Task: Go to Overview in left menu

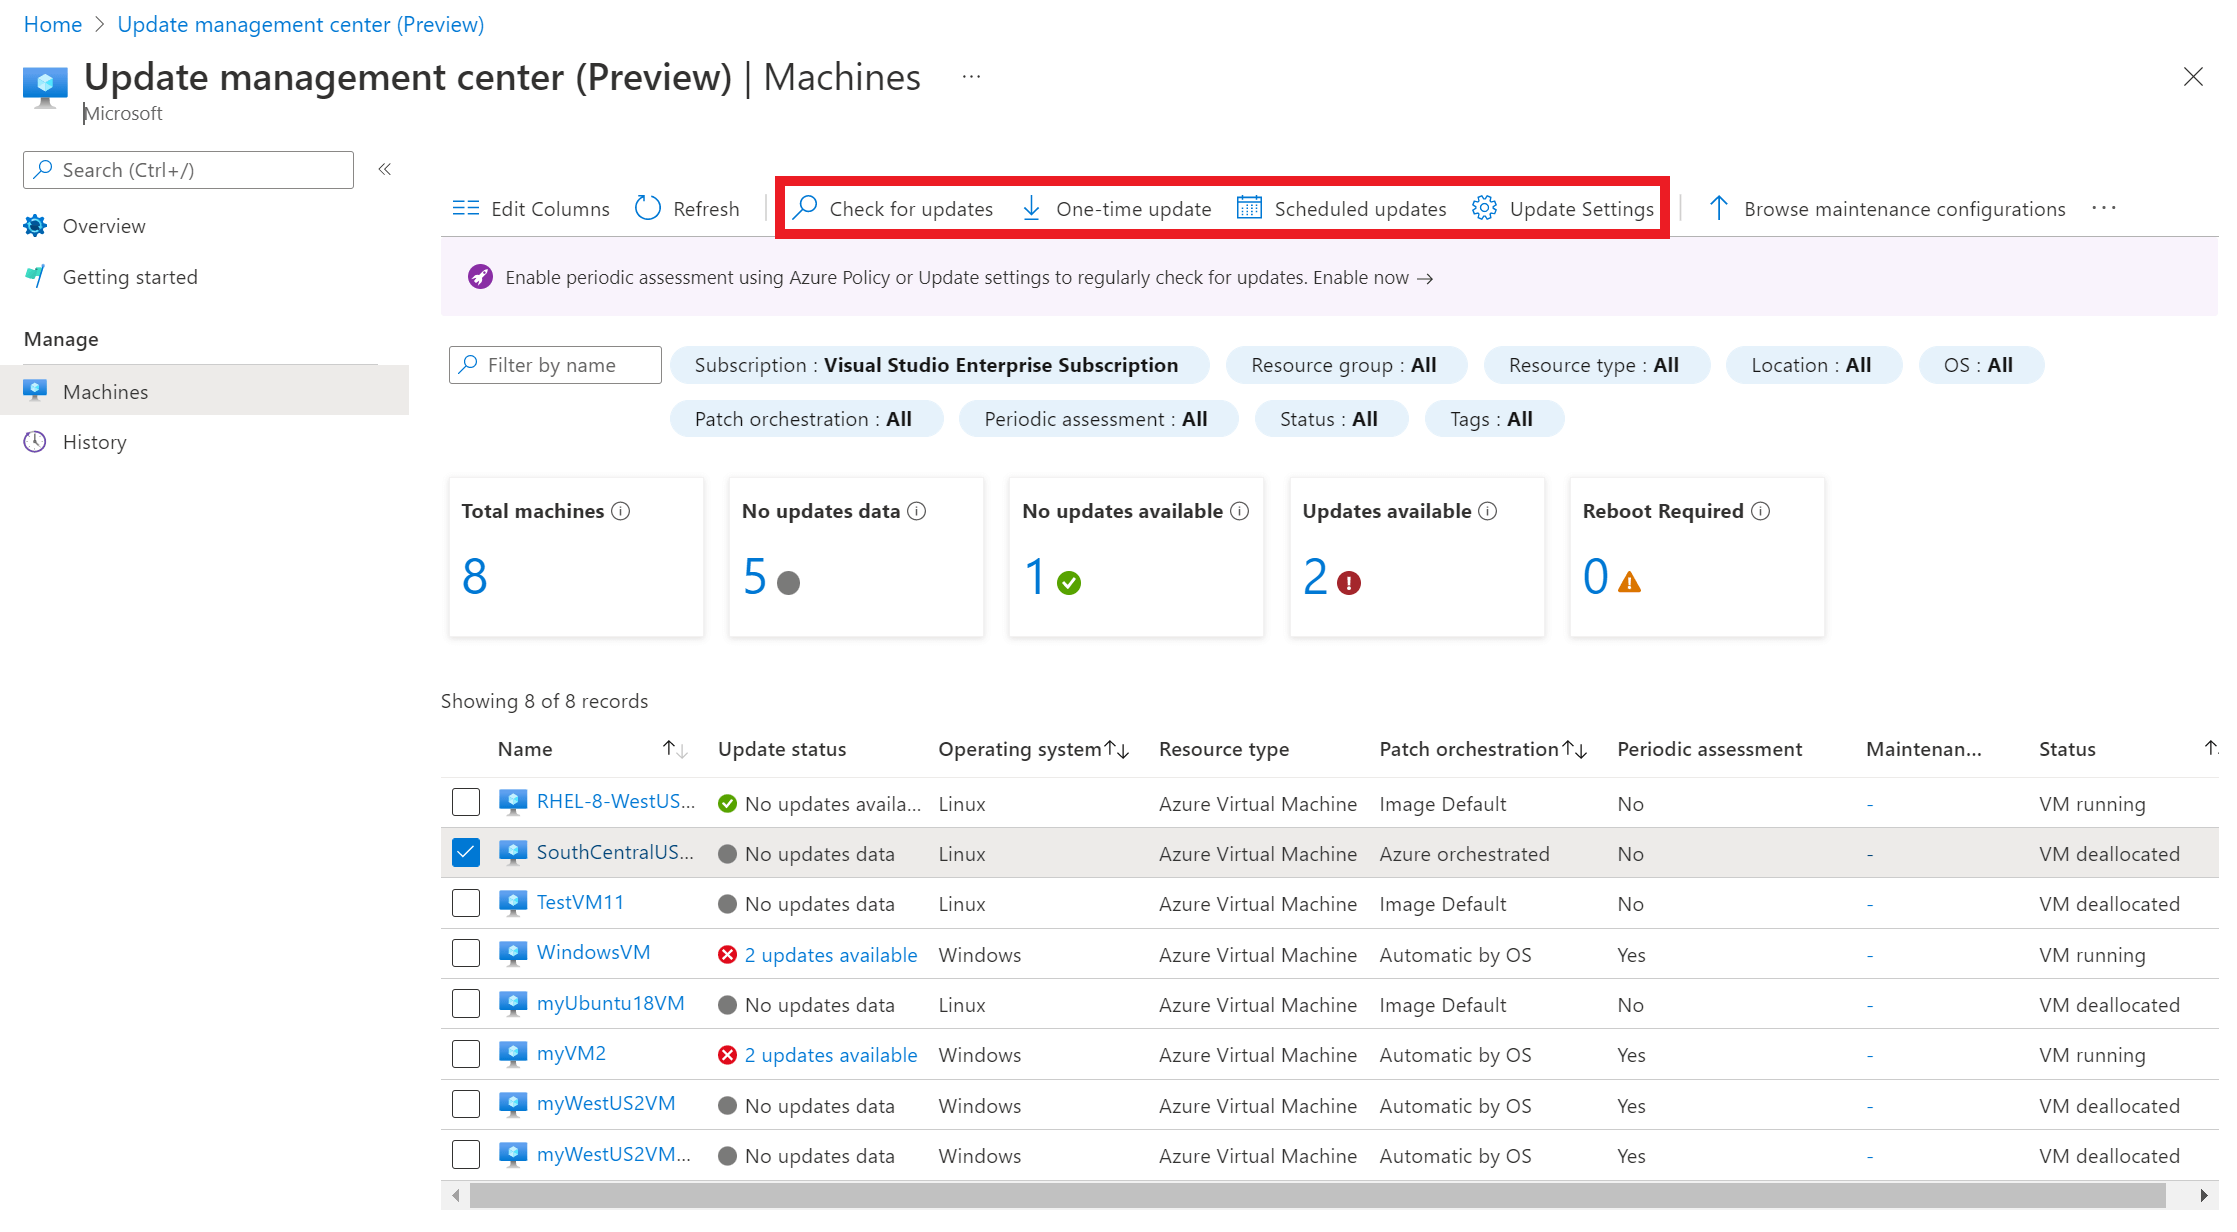Action: (x=104, y=226)
